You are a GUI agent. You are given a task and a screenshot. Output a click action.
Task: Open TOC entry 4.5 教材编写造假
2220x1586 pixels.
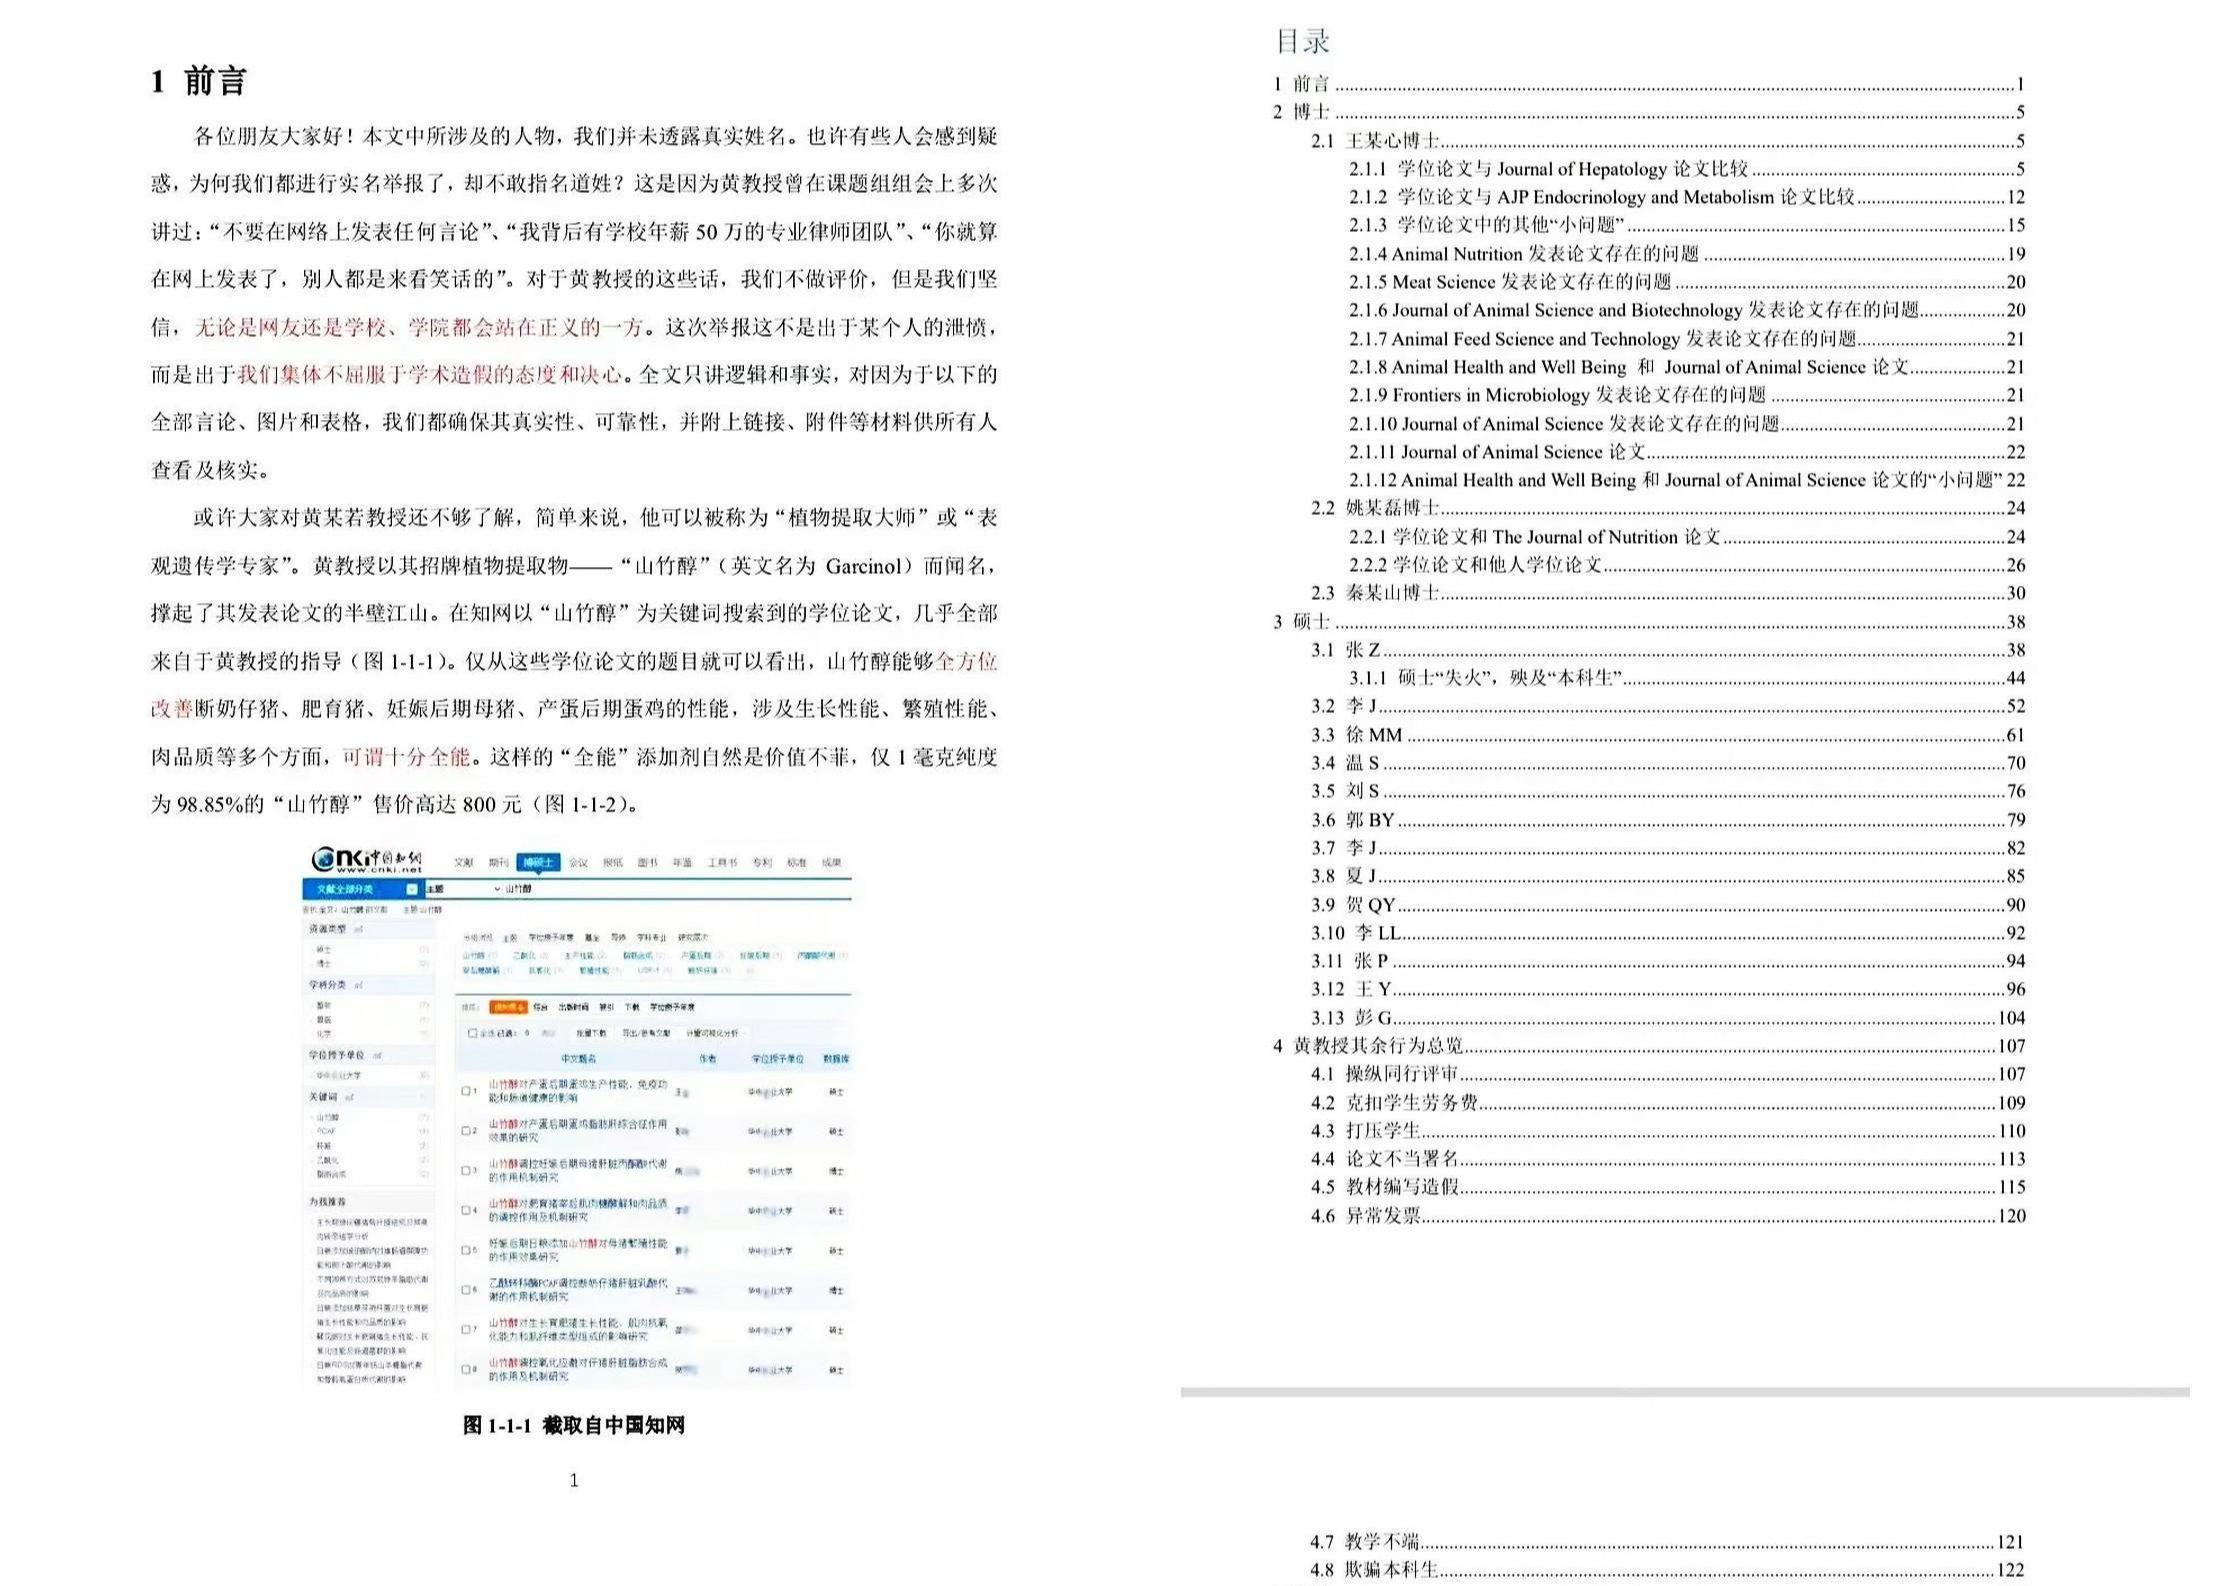pos(1667,1187)
